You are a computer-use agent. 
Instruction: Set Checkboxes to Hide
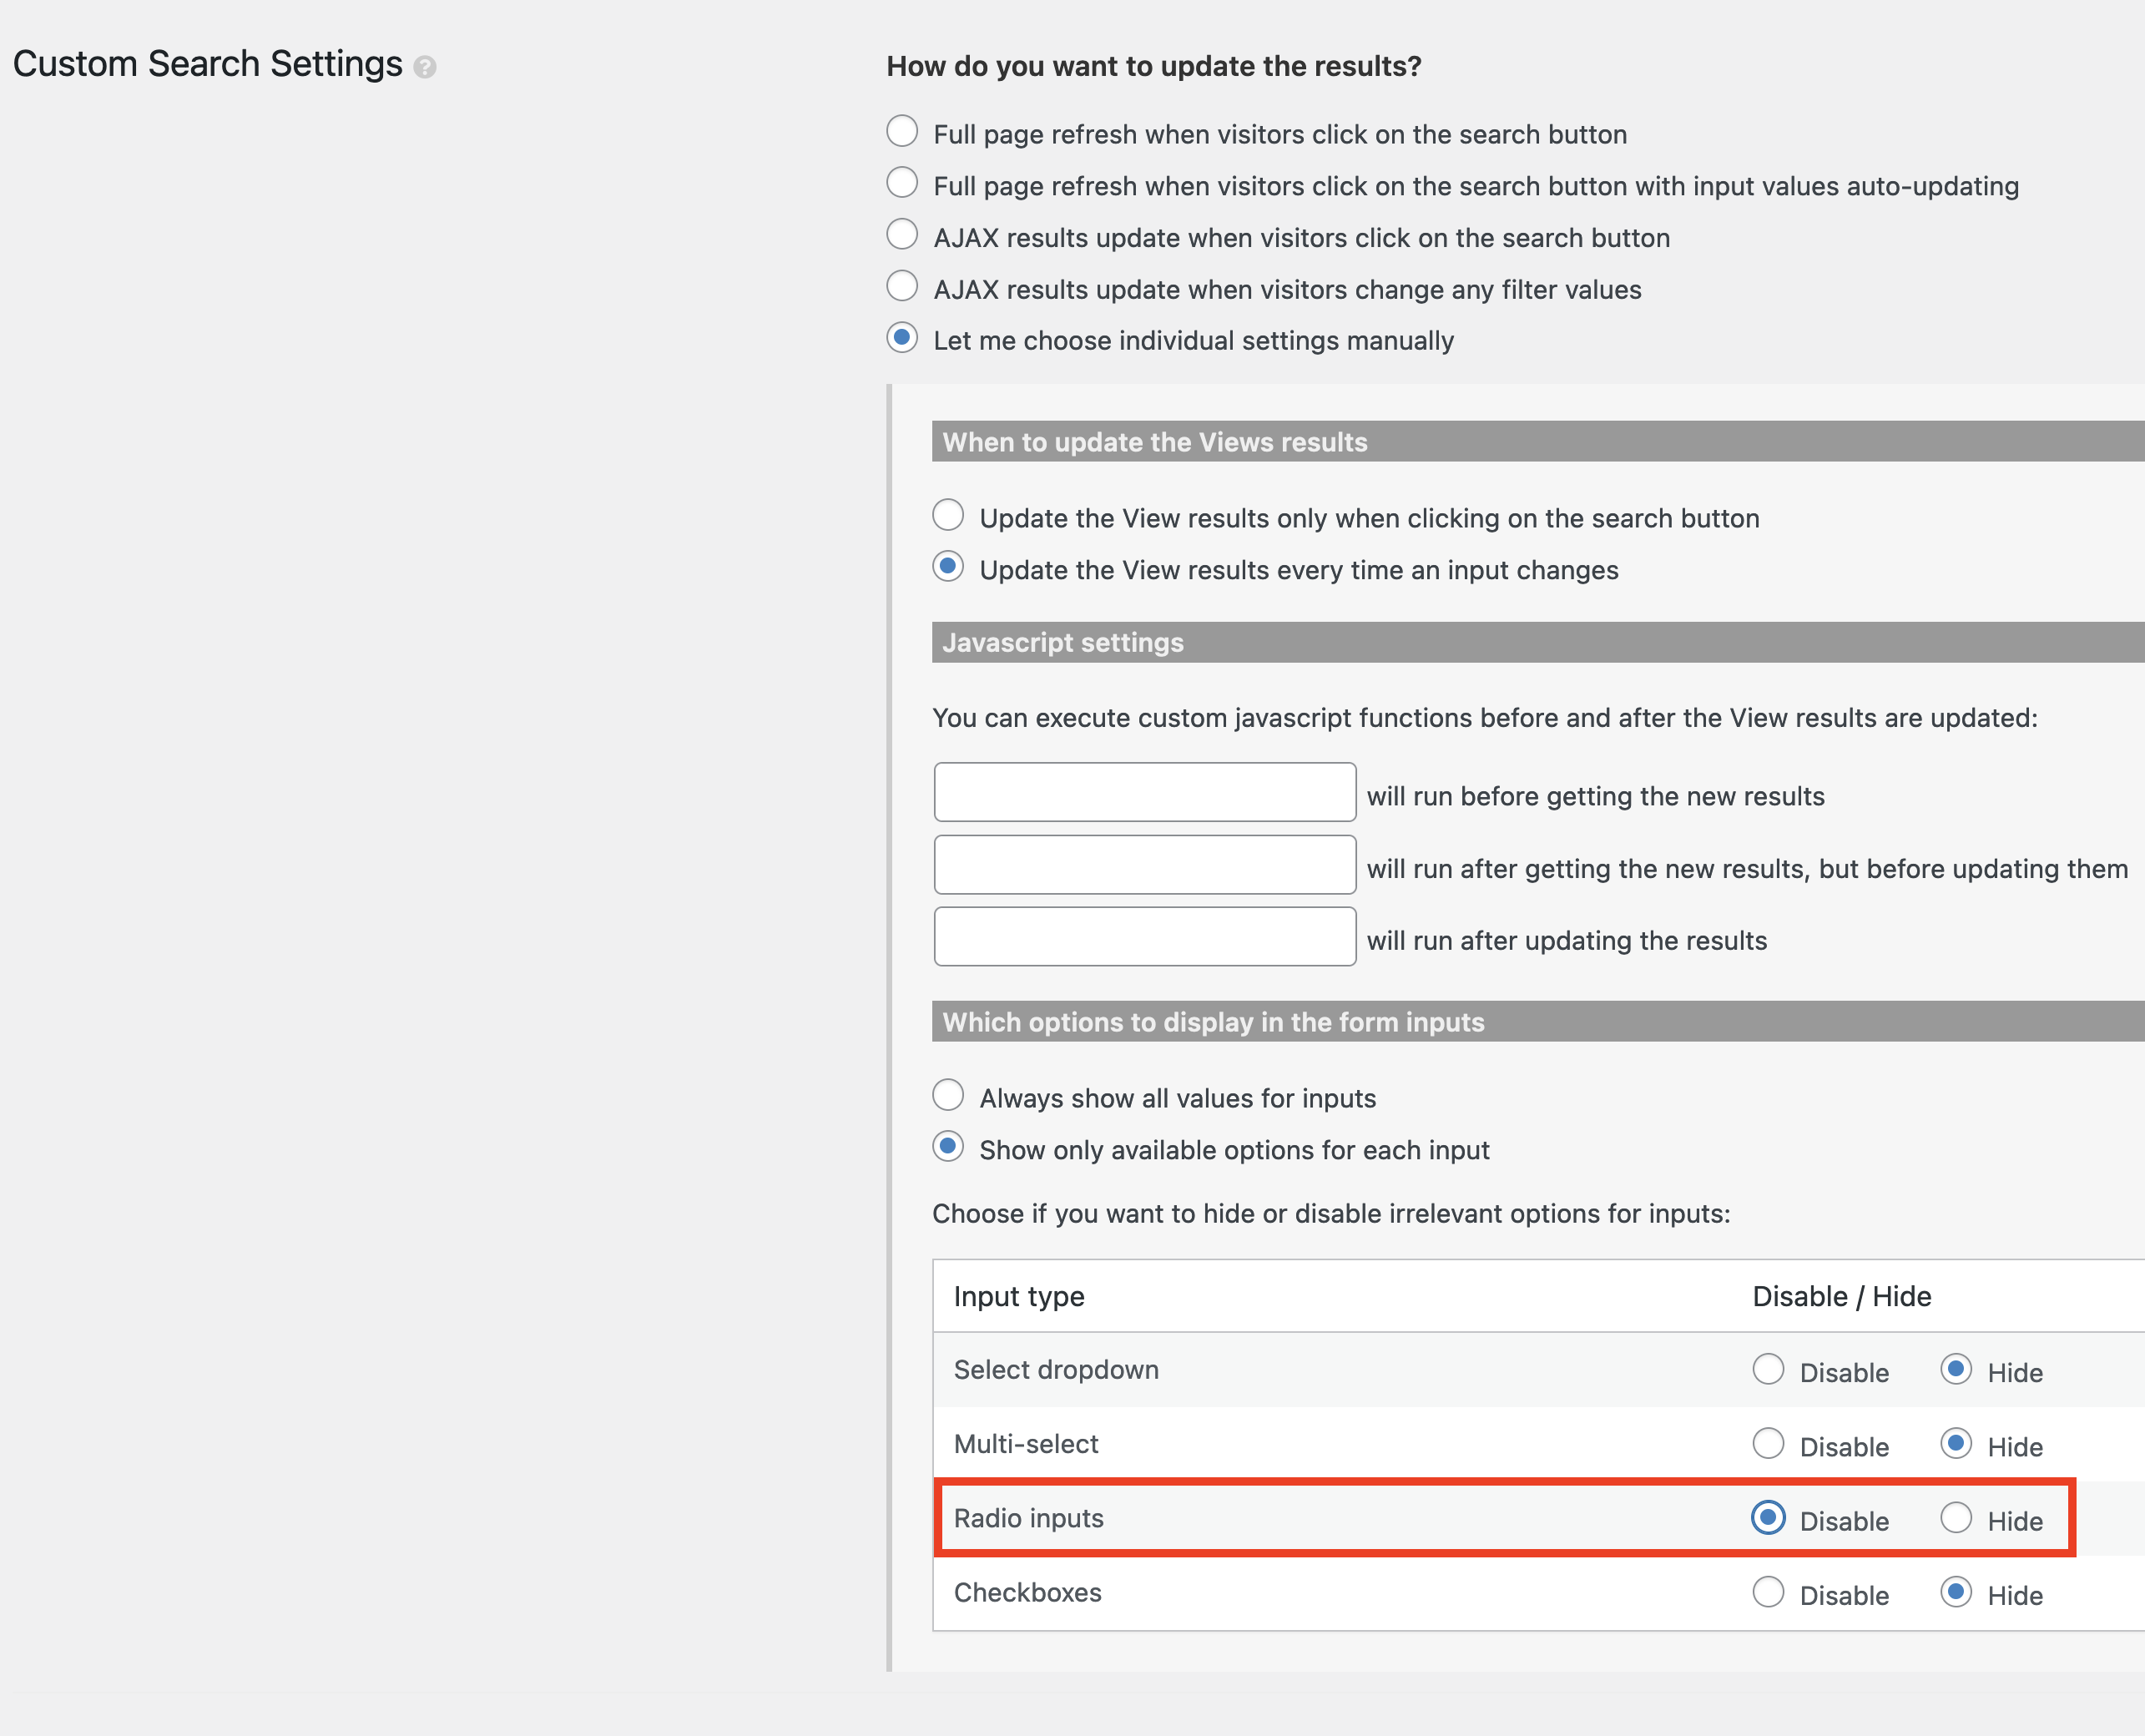click(x=1956, y=1592)
